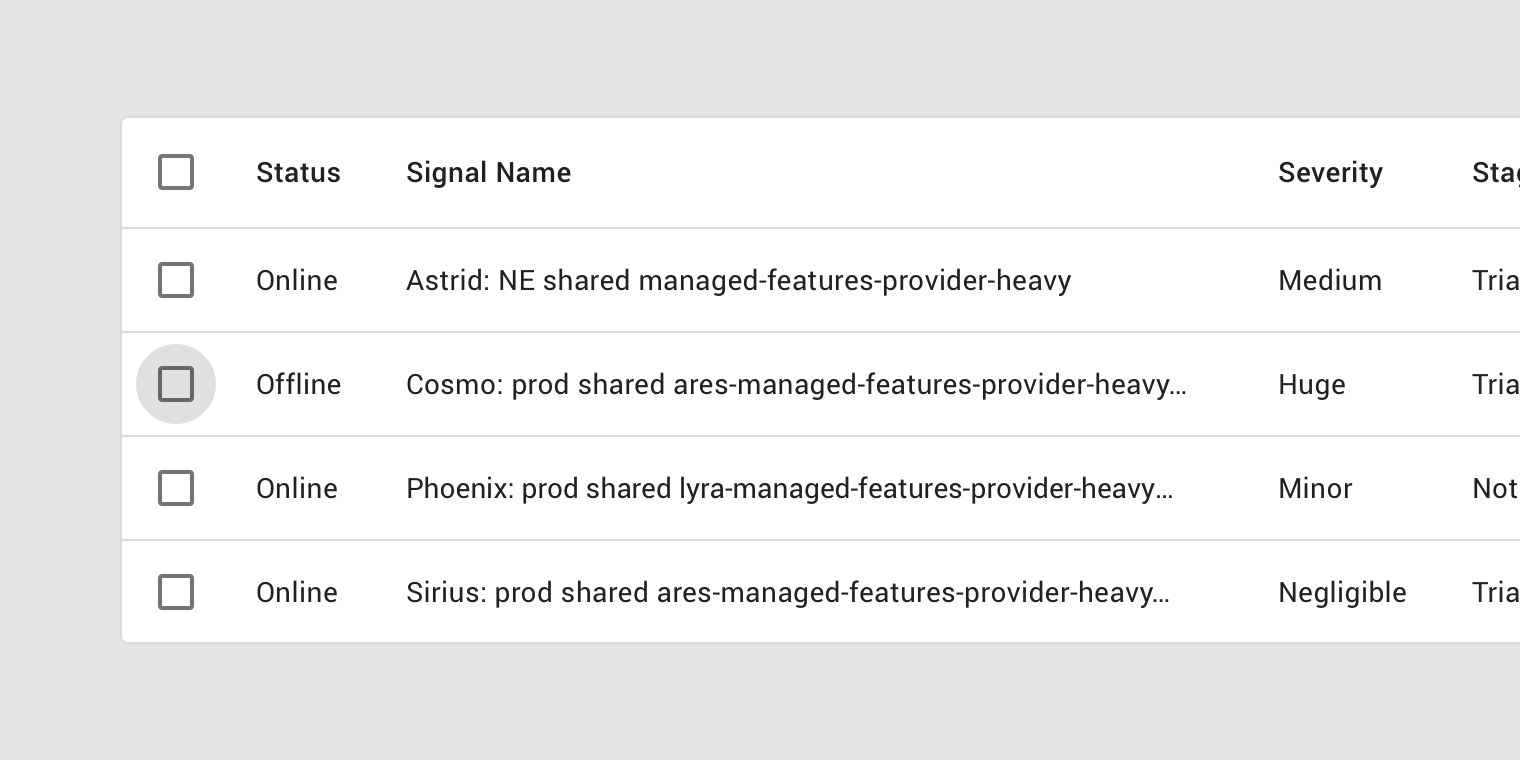Image resolution: width=1520 pixels, height=760 pixels.
Task: Select the Minor severity cell
Action: click(x=1315, y=489)
